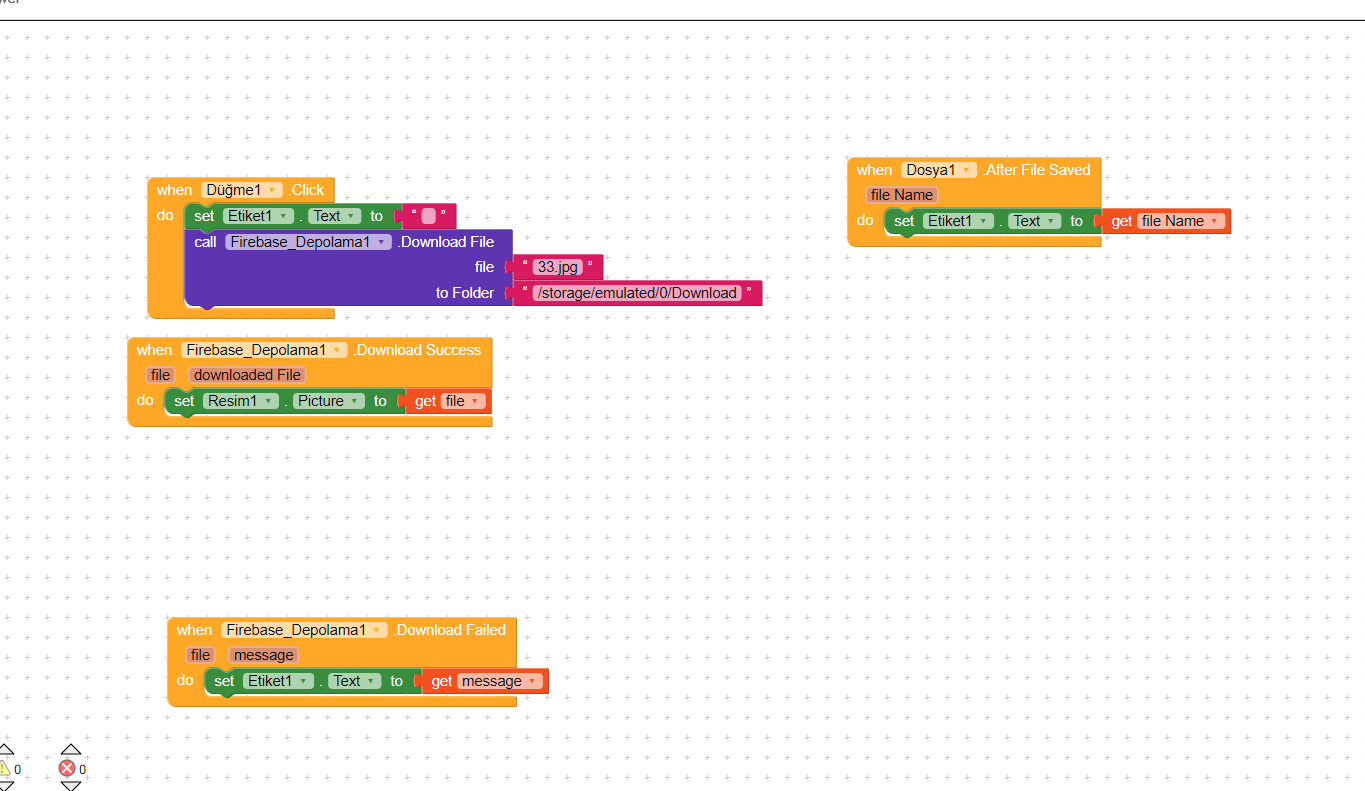Click the /storage/emulated/0/Download text field
Screen dimensions: 1365x791
tap(637, 293)
